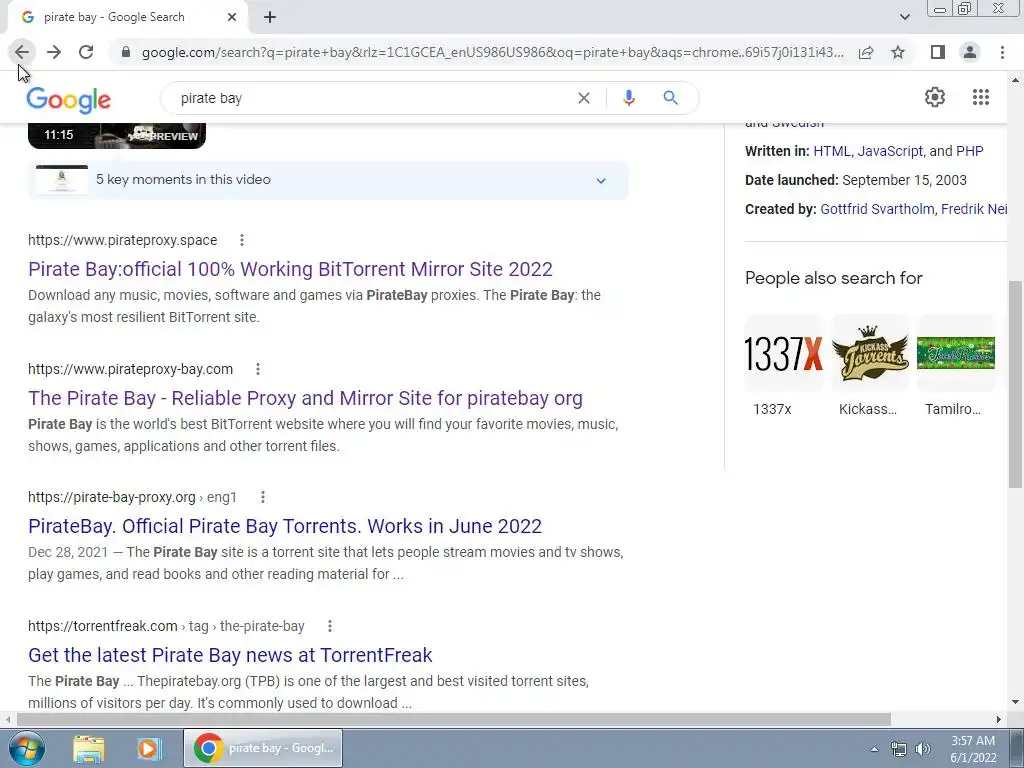Click the vertical page scrollbar thumb
This screenshot has width=1024, height=768.
point(1015,384)
